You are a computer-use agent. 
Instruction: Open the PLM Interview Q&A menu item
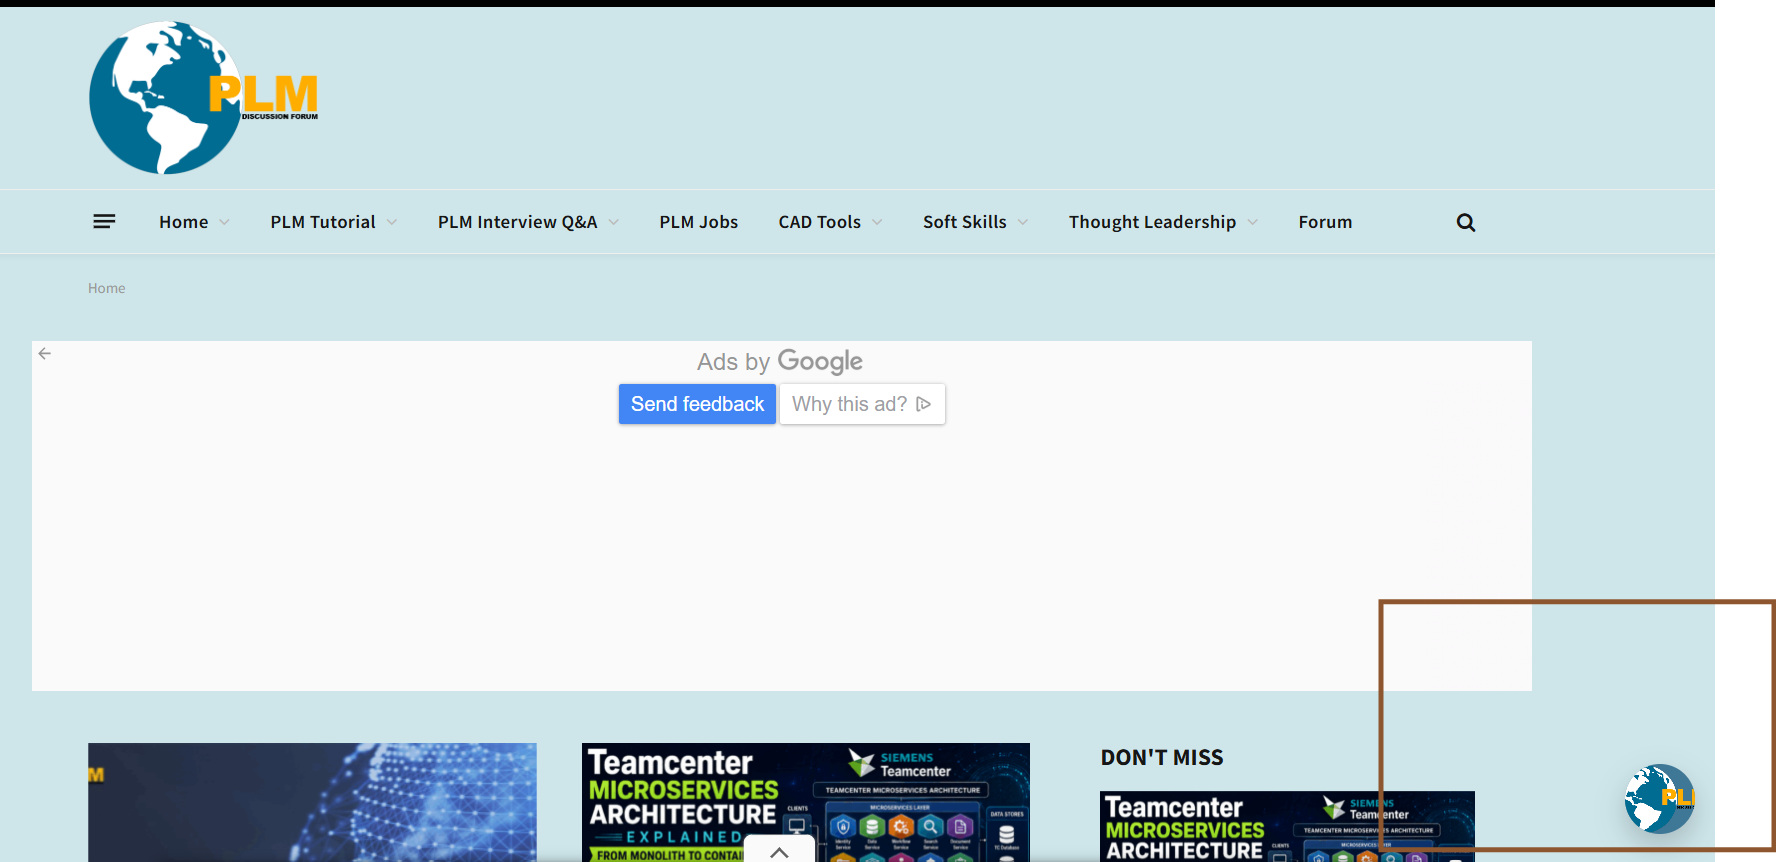point(517,222)
